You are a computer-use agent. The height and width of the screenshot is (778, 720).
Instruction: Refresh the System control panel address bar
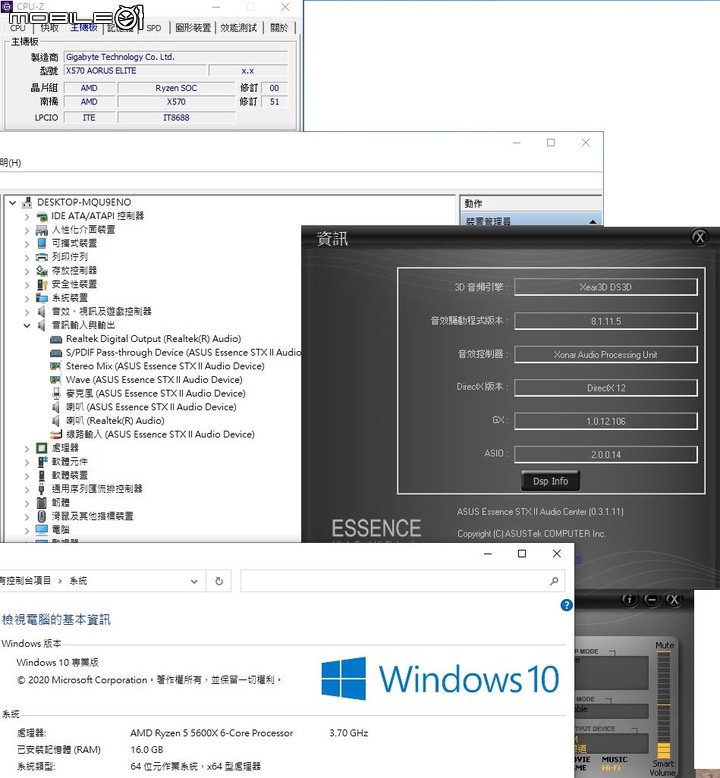coord(219,581)
